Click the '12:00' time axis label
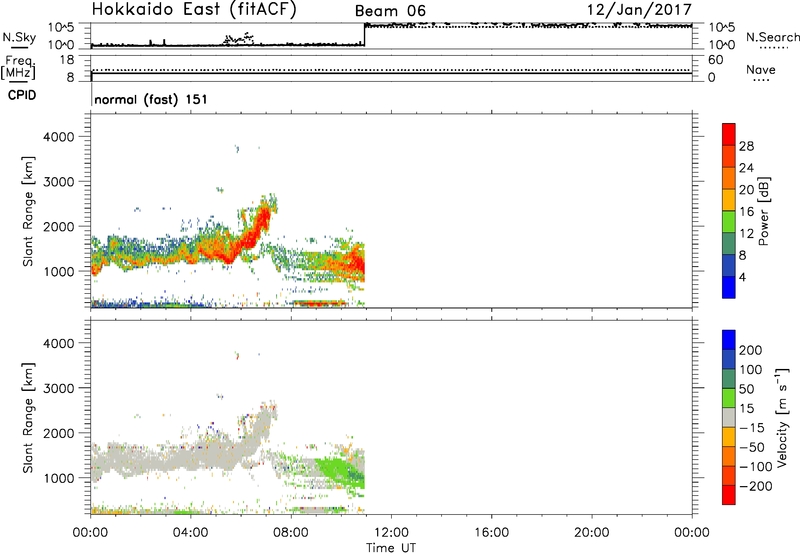This screenshot has height=554, width=800. point(391,533)
